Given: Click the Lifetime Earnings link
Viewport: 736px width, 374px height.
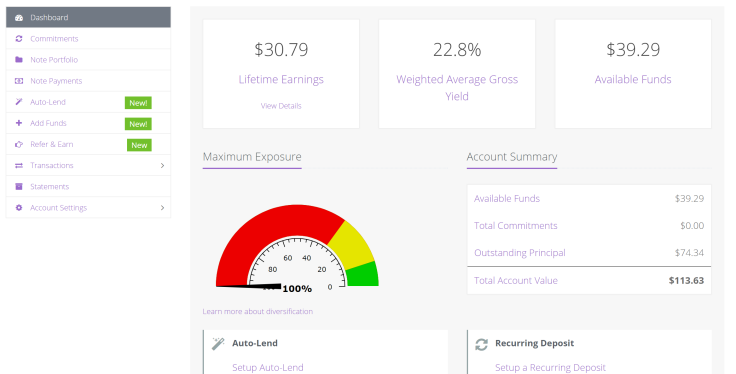Looking at the screenshot, I should point(281,79).
